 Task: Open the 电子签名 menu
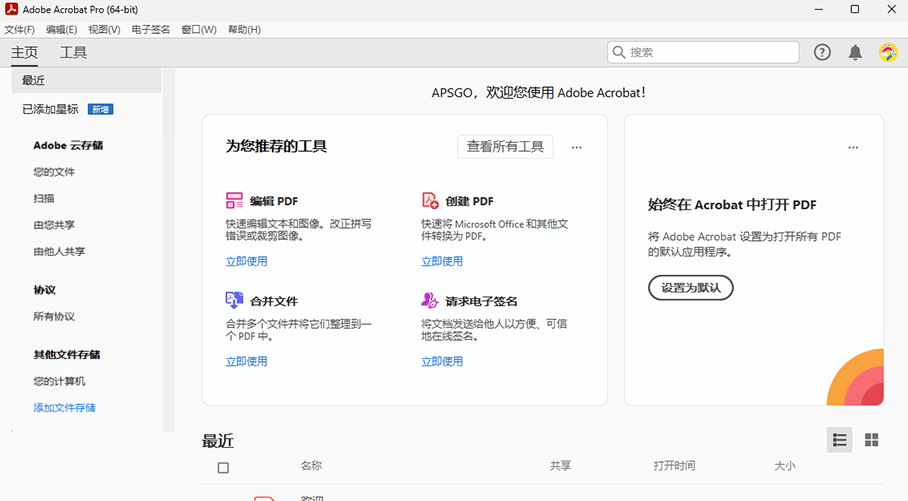151,30
